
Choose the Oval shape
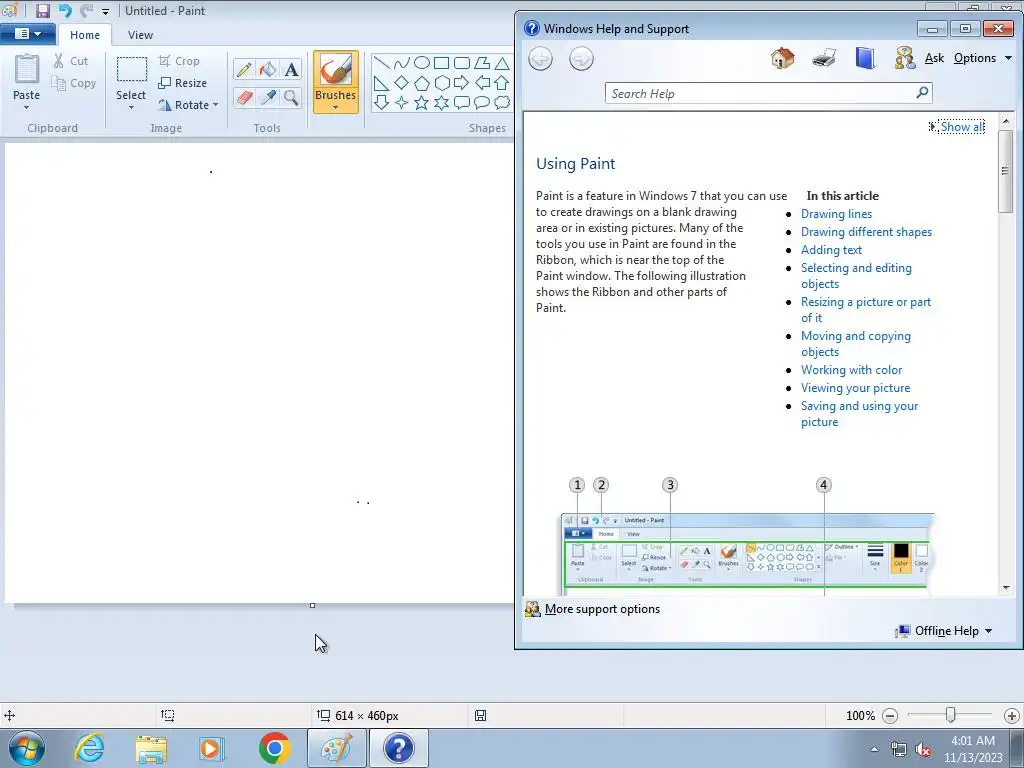(x=422, y=63)
